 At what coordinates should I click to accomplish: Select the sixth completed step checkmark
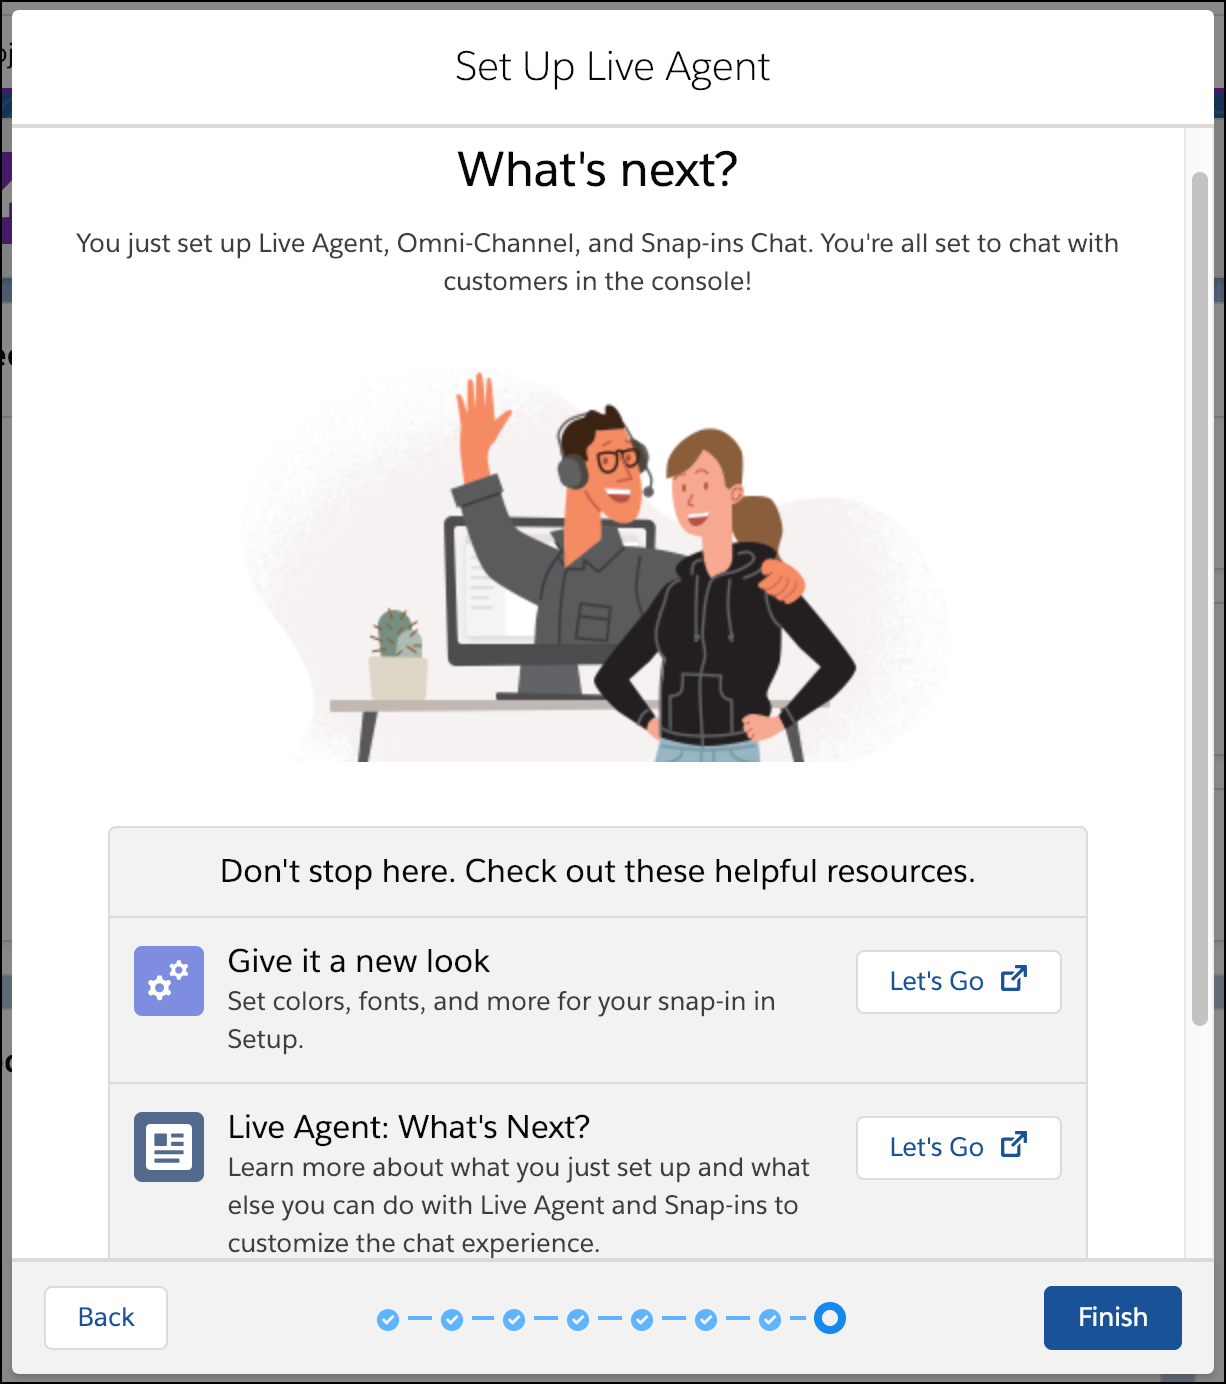706,1320
